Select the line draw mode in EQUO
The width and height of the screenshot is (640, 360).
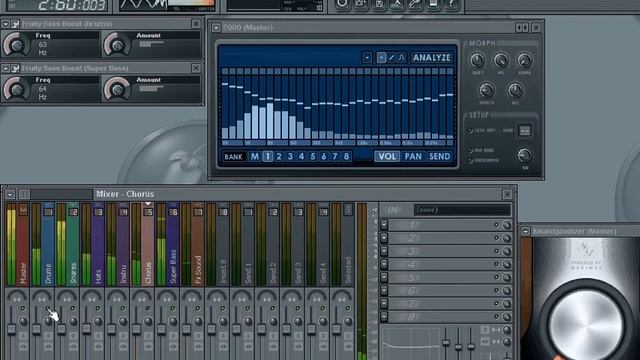coord(391,58)
